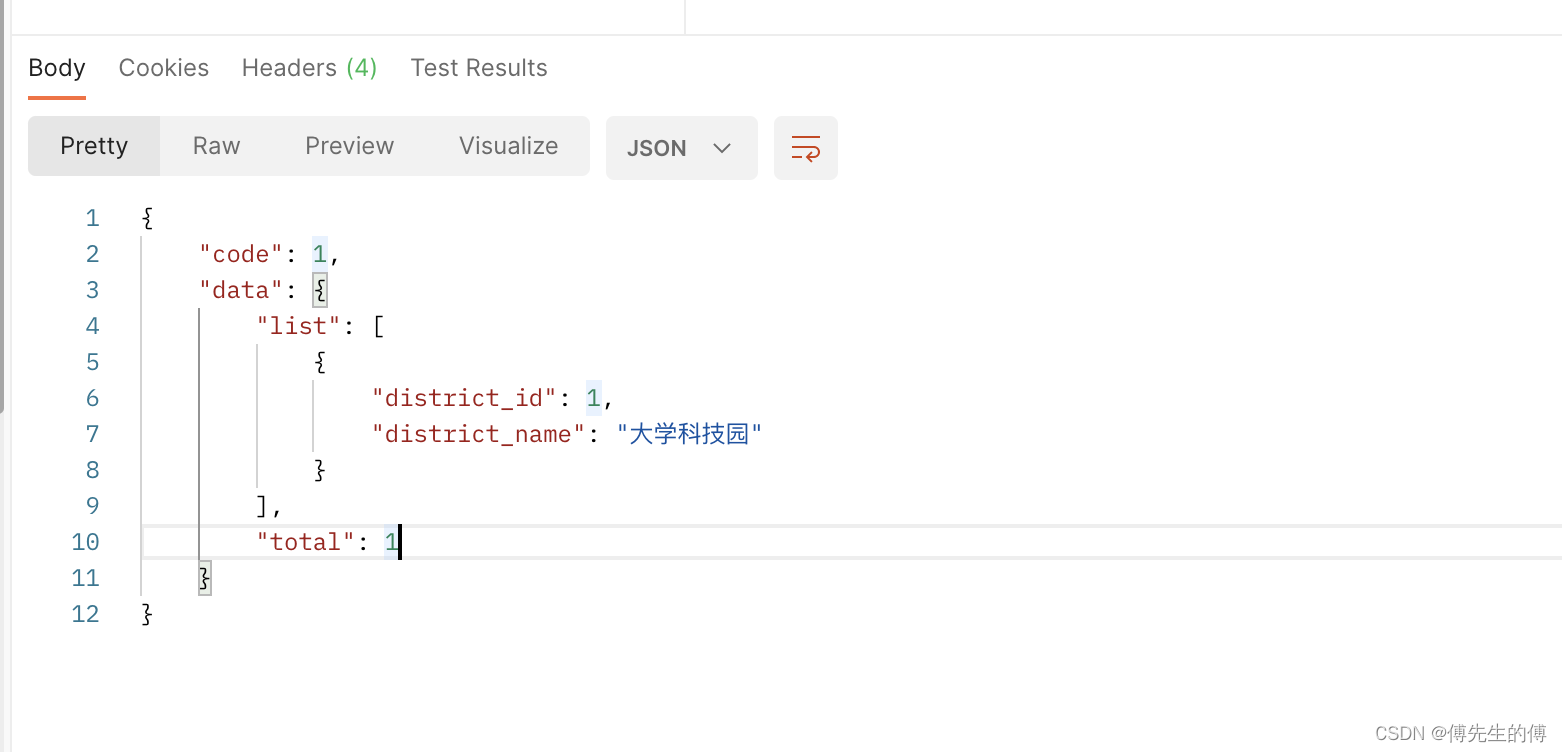Click line number 8 in the gutter
The width and height of the screenshot is (1562, 752).
[92, 470]
